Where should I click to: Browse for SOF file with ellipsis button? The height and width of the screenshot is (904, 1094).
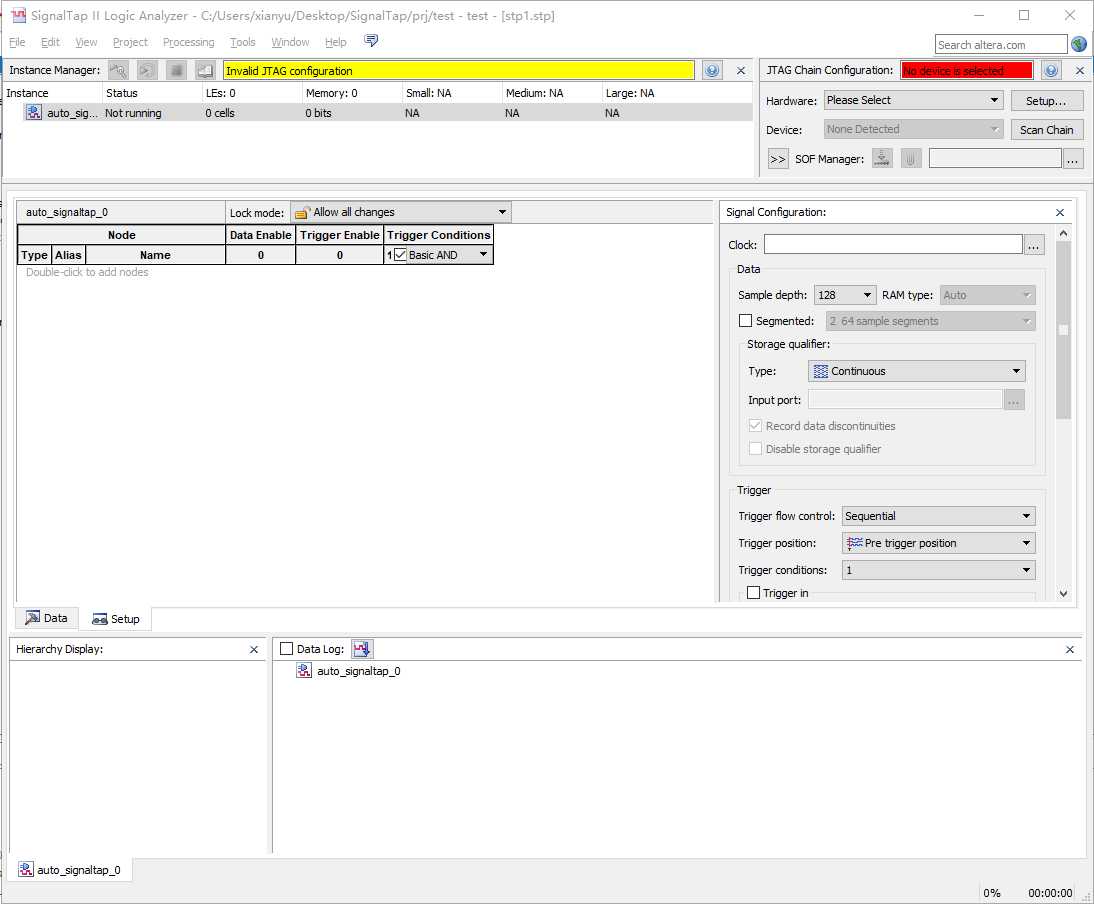click(x=1072, y=159)
